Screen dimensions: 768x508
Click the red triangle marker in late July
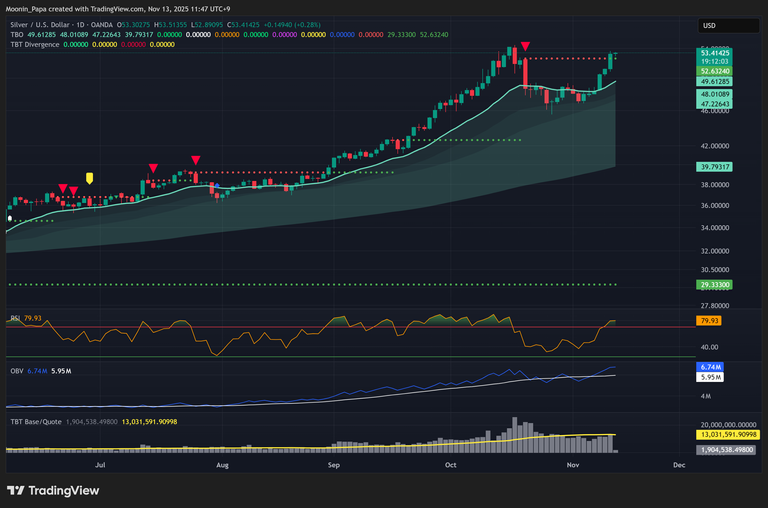click(196, 160)
